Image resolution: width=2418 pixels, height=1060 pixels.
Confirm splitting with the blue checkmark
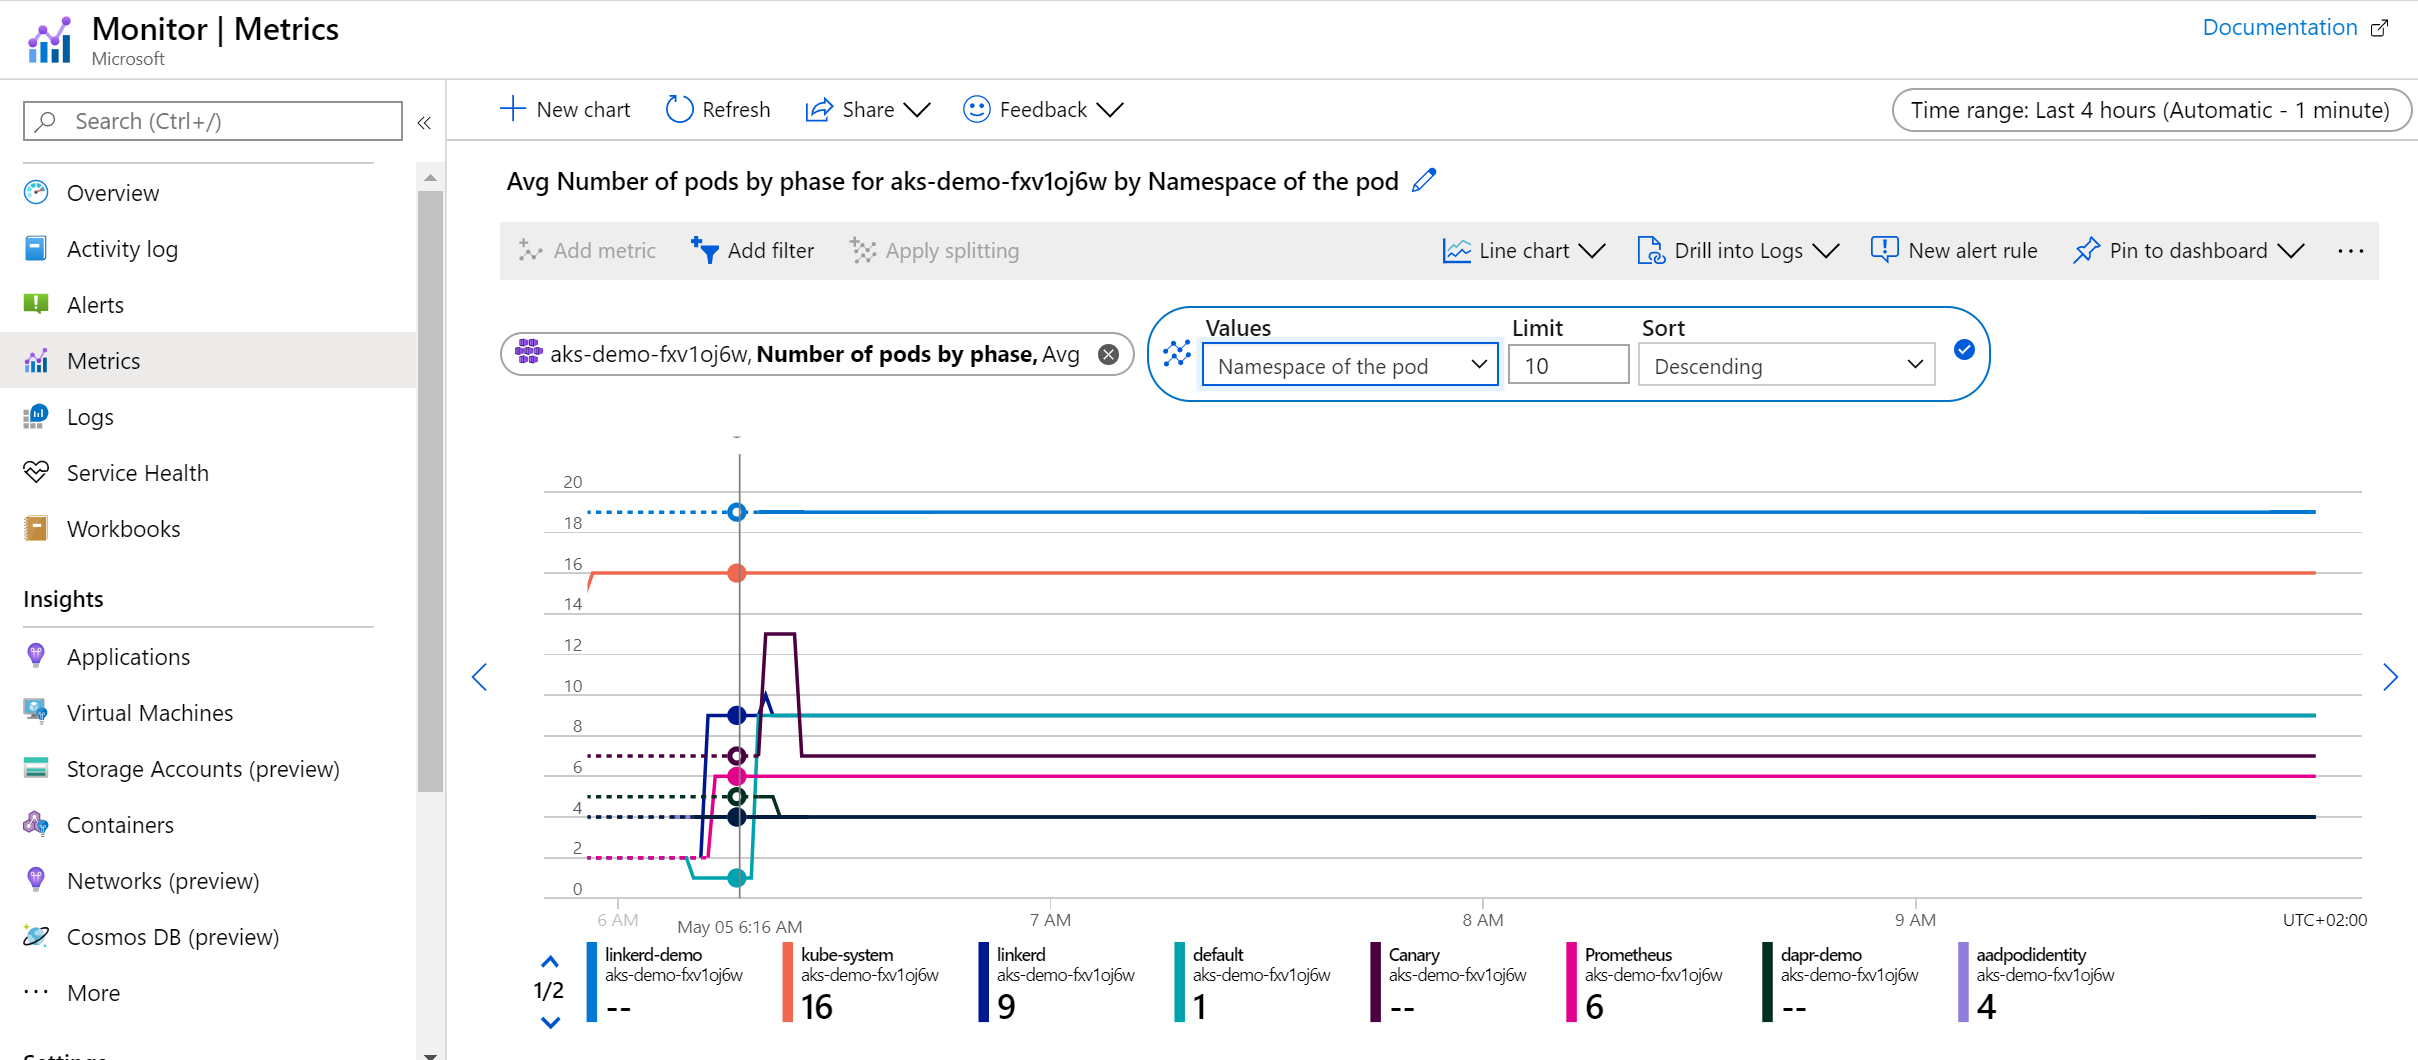coord(1964,350)
